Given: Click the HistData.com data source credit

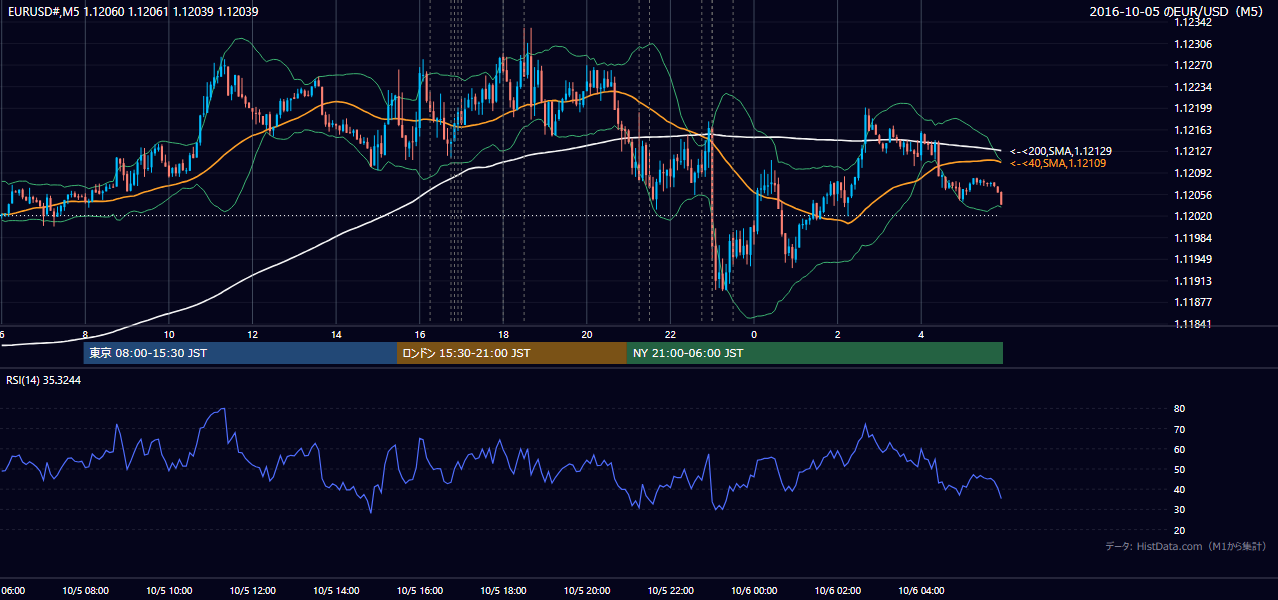Looking at the screenshot, I should [x=1185, y=546].
